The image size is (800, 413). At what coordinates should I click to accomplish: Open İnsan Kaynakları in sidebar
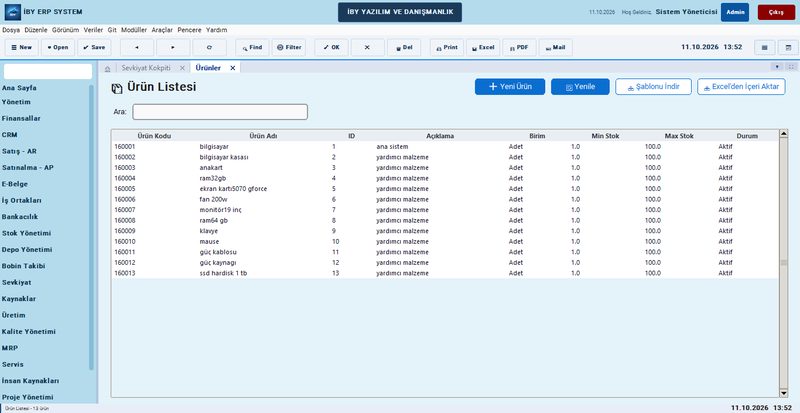[30, 381]
